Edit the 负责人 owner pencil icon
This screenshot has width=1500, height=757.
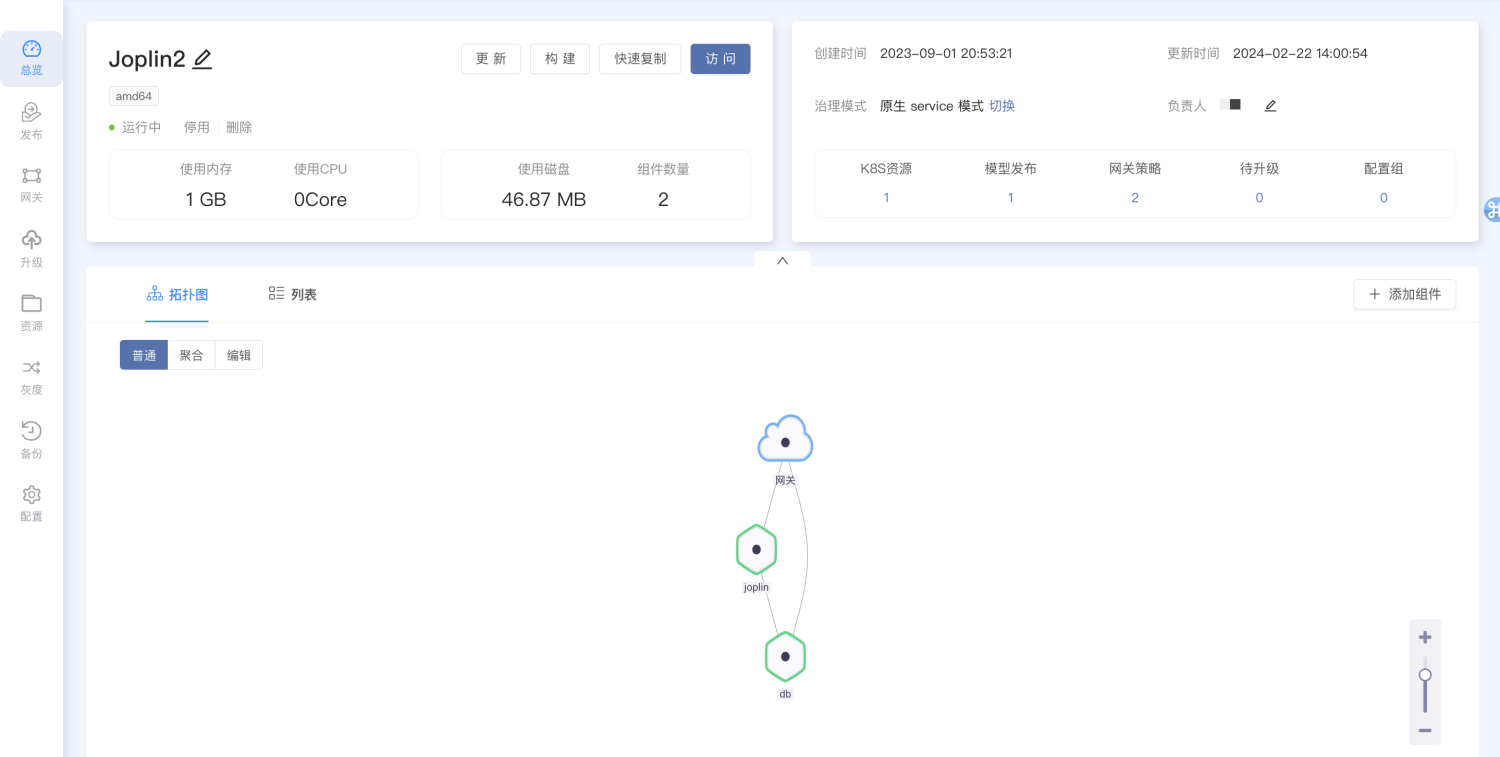(x=1270, y=106)
